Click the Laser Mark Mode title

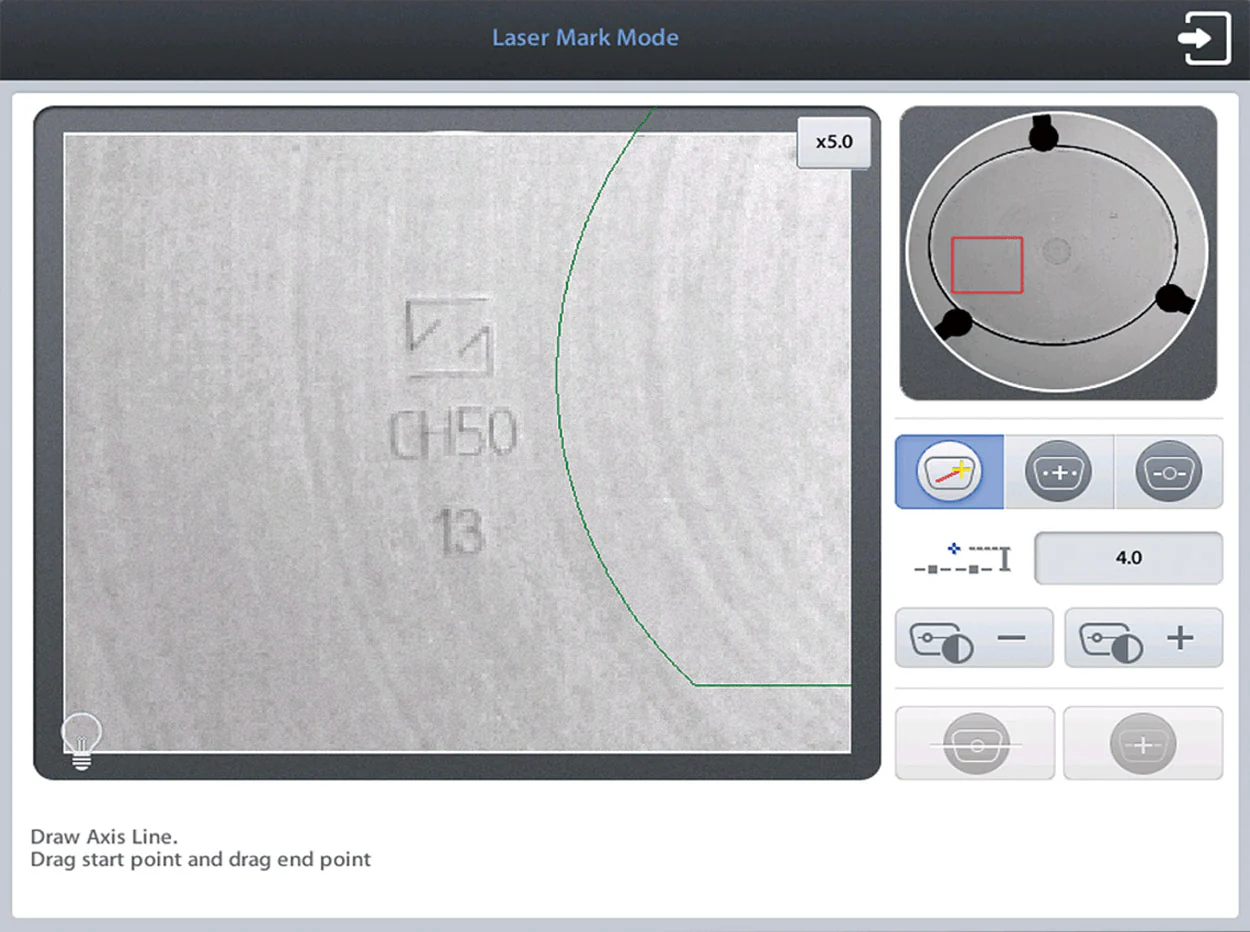point(585,38)
